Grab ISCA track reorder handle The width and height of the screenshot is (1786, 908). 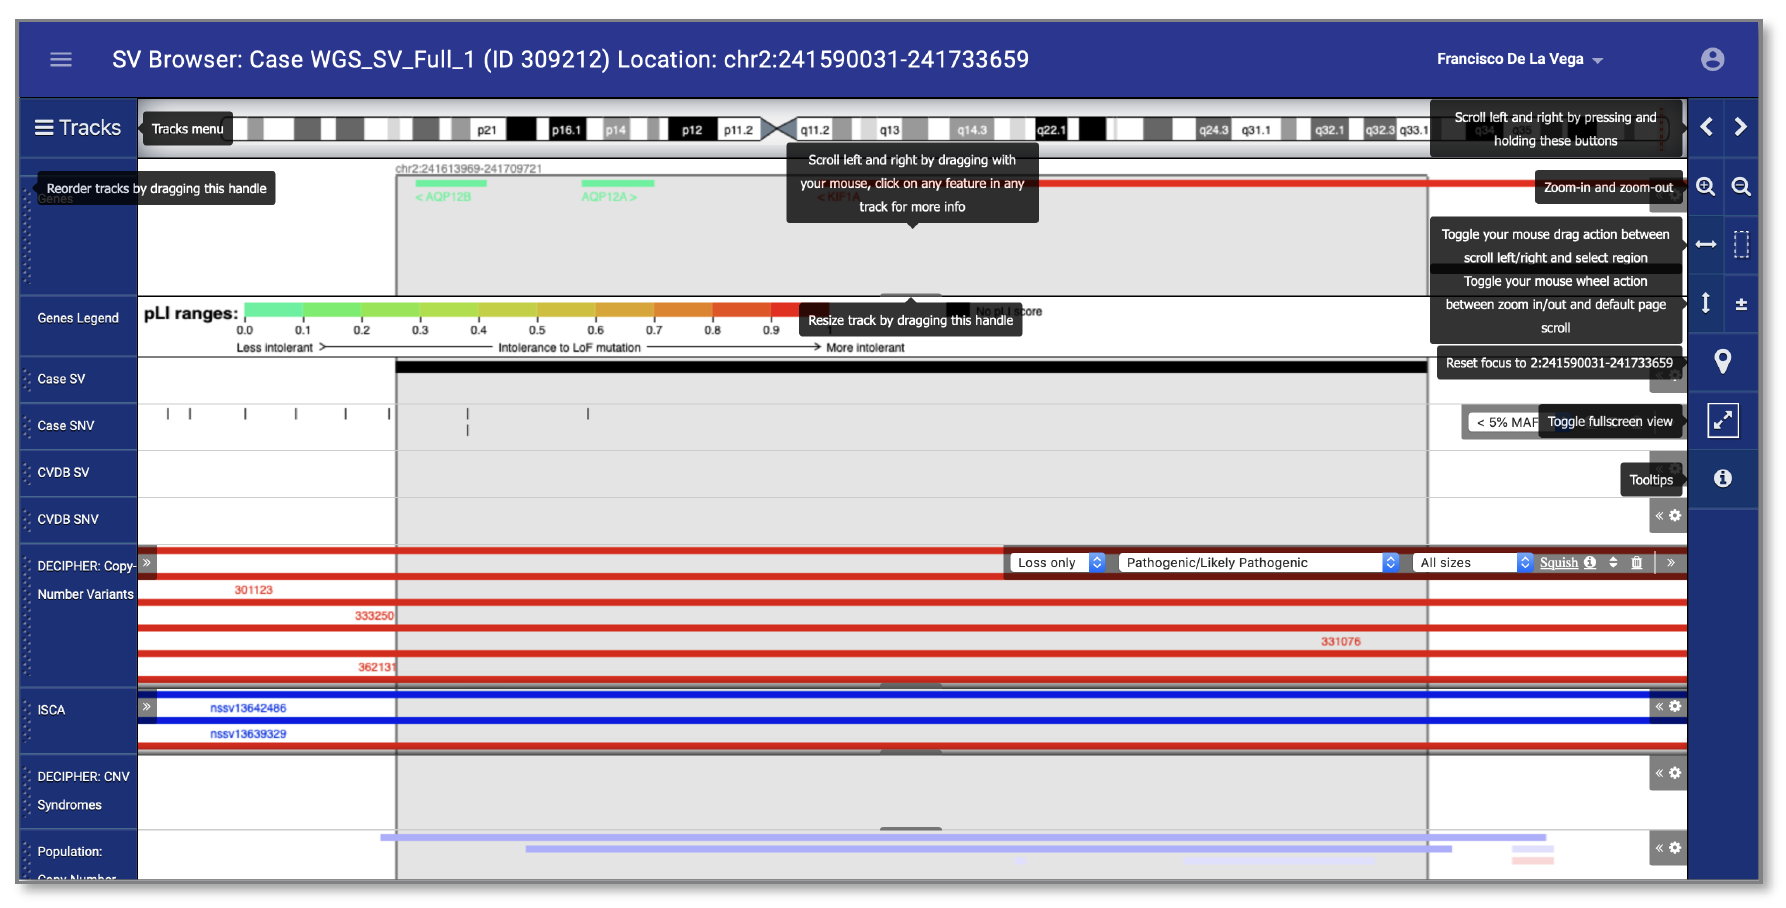[27, 720]
